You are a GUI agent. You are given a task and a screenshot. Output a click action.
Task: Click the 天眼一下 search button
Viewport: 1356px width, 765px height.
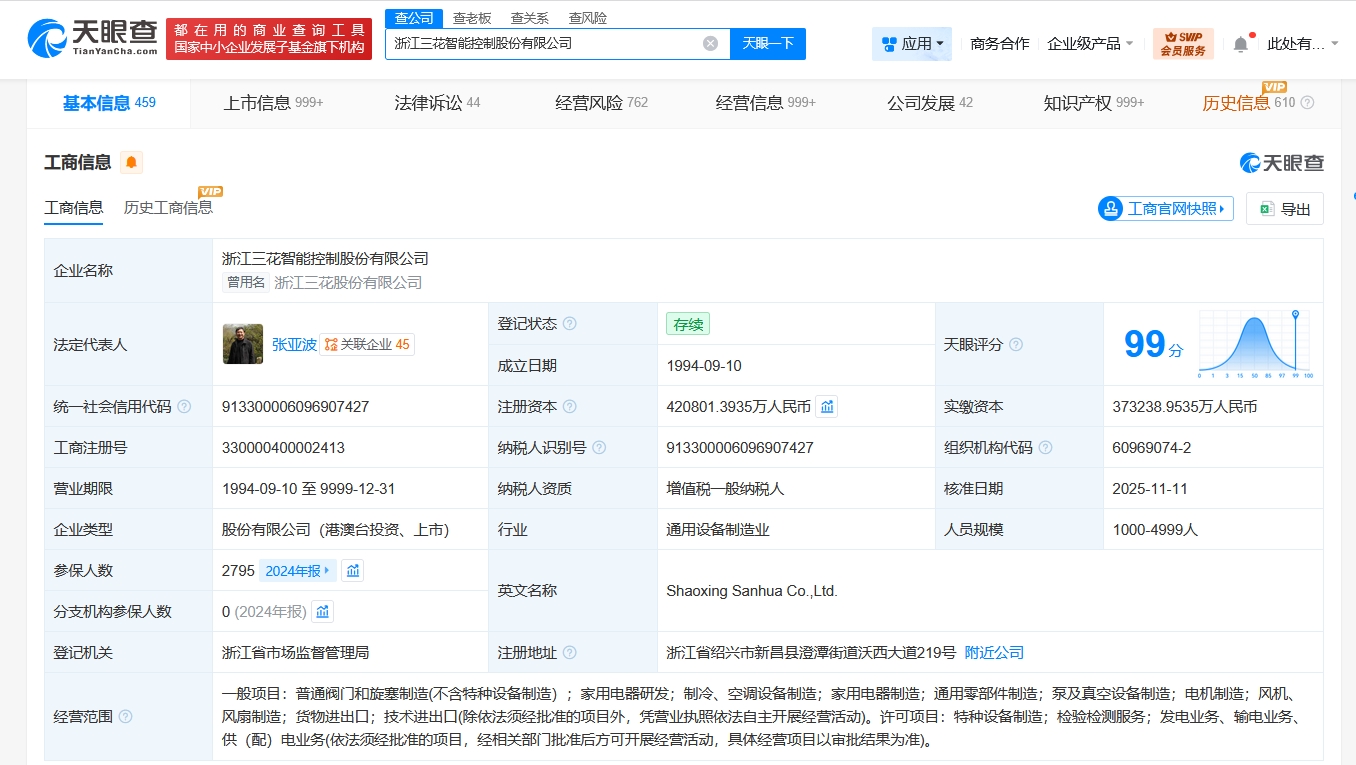767,43
